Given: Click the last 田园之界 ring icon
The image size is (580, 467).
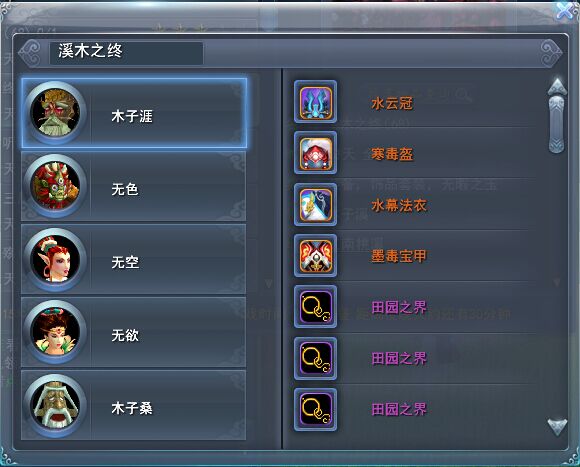Looking at the screenshot, I should (x=316, y=410).
